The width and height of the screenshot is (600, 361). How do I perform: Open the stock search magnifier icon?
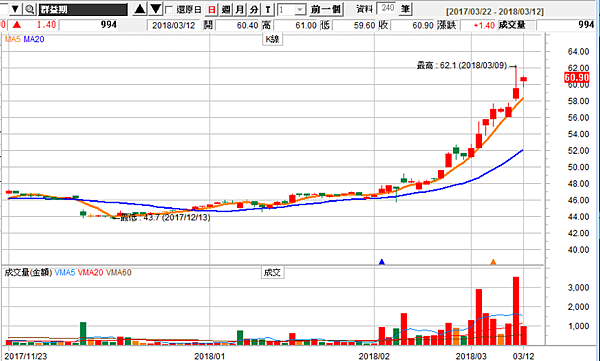click(30, 9)
